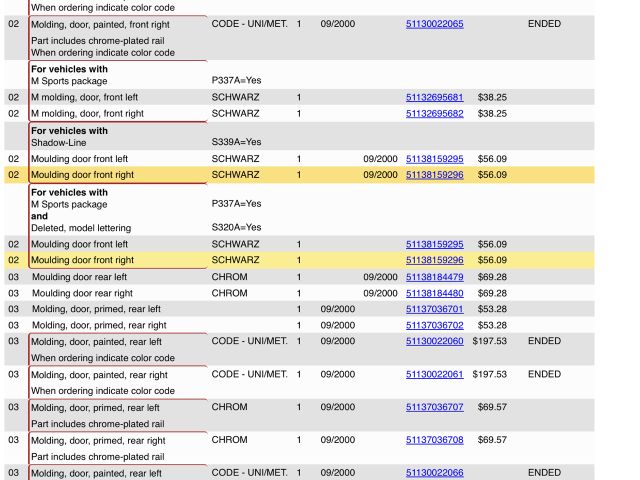
Task: Open part link 51138184479
Action: click(434, 277)
